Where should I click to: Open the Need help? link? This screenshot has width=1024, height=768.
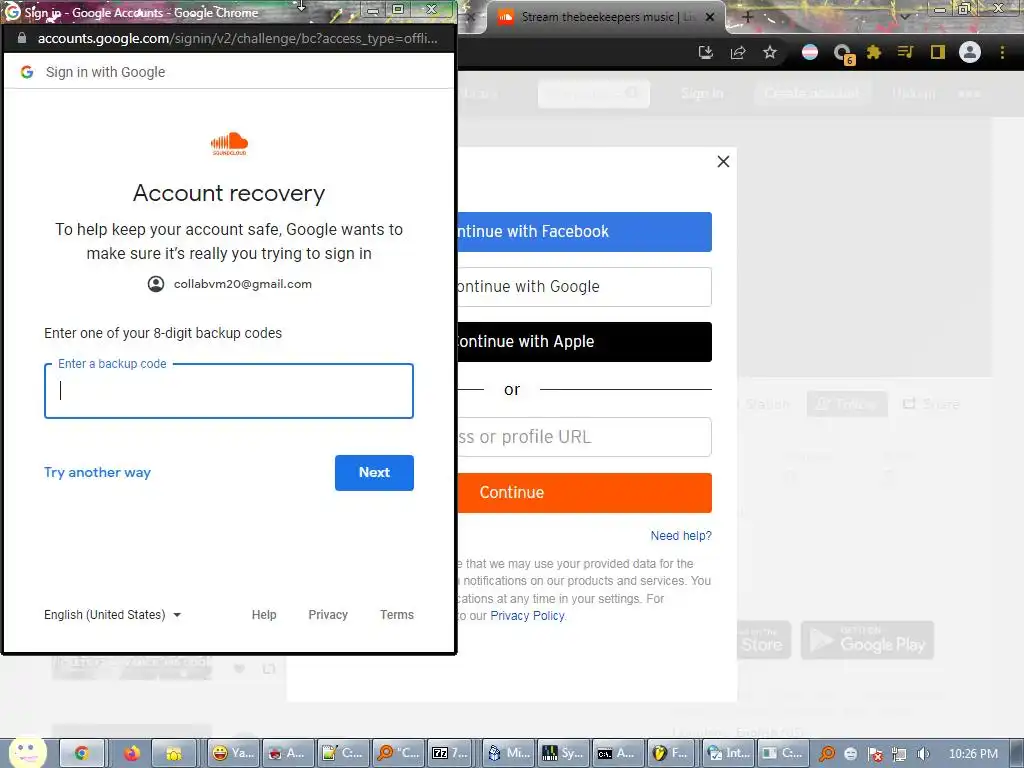click(x=680, y=536)
